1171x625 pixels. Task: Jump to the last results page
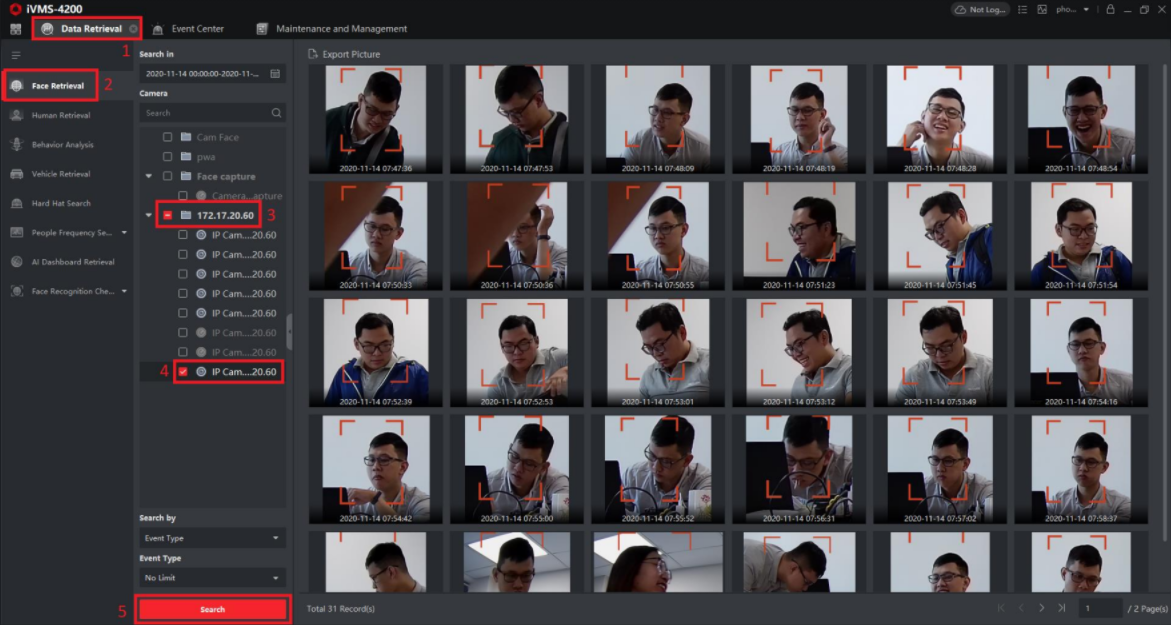pos(1061,608)
